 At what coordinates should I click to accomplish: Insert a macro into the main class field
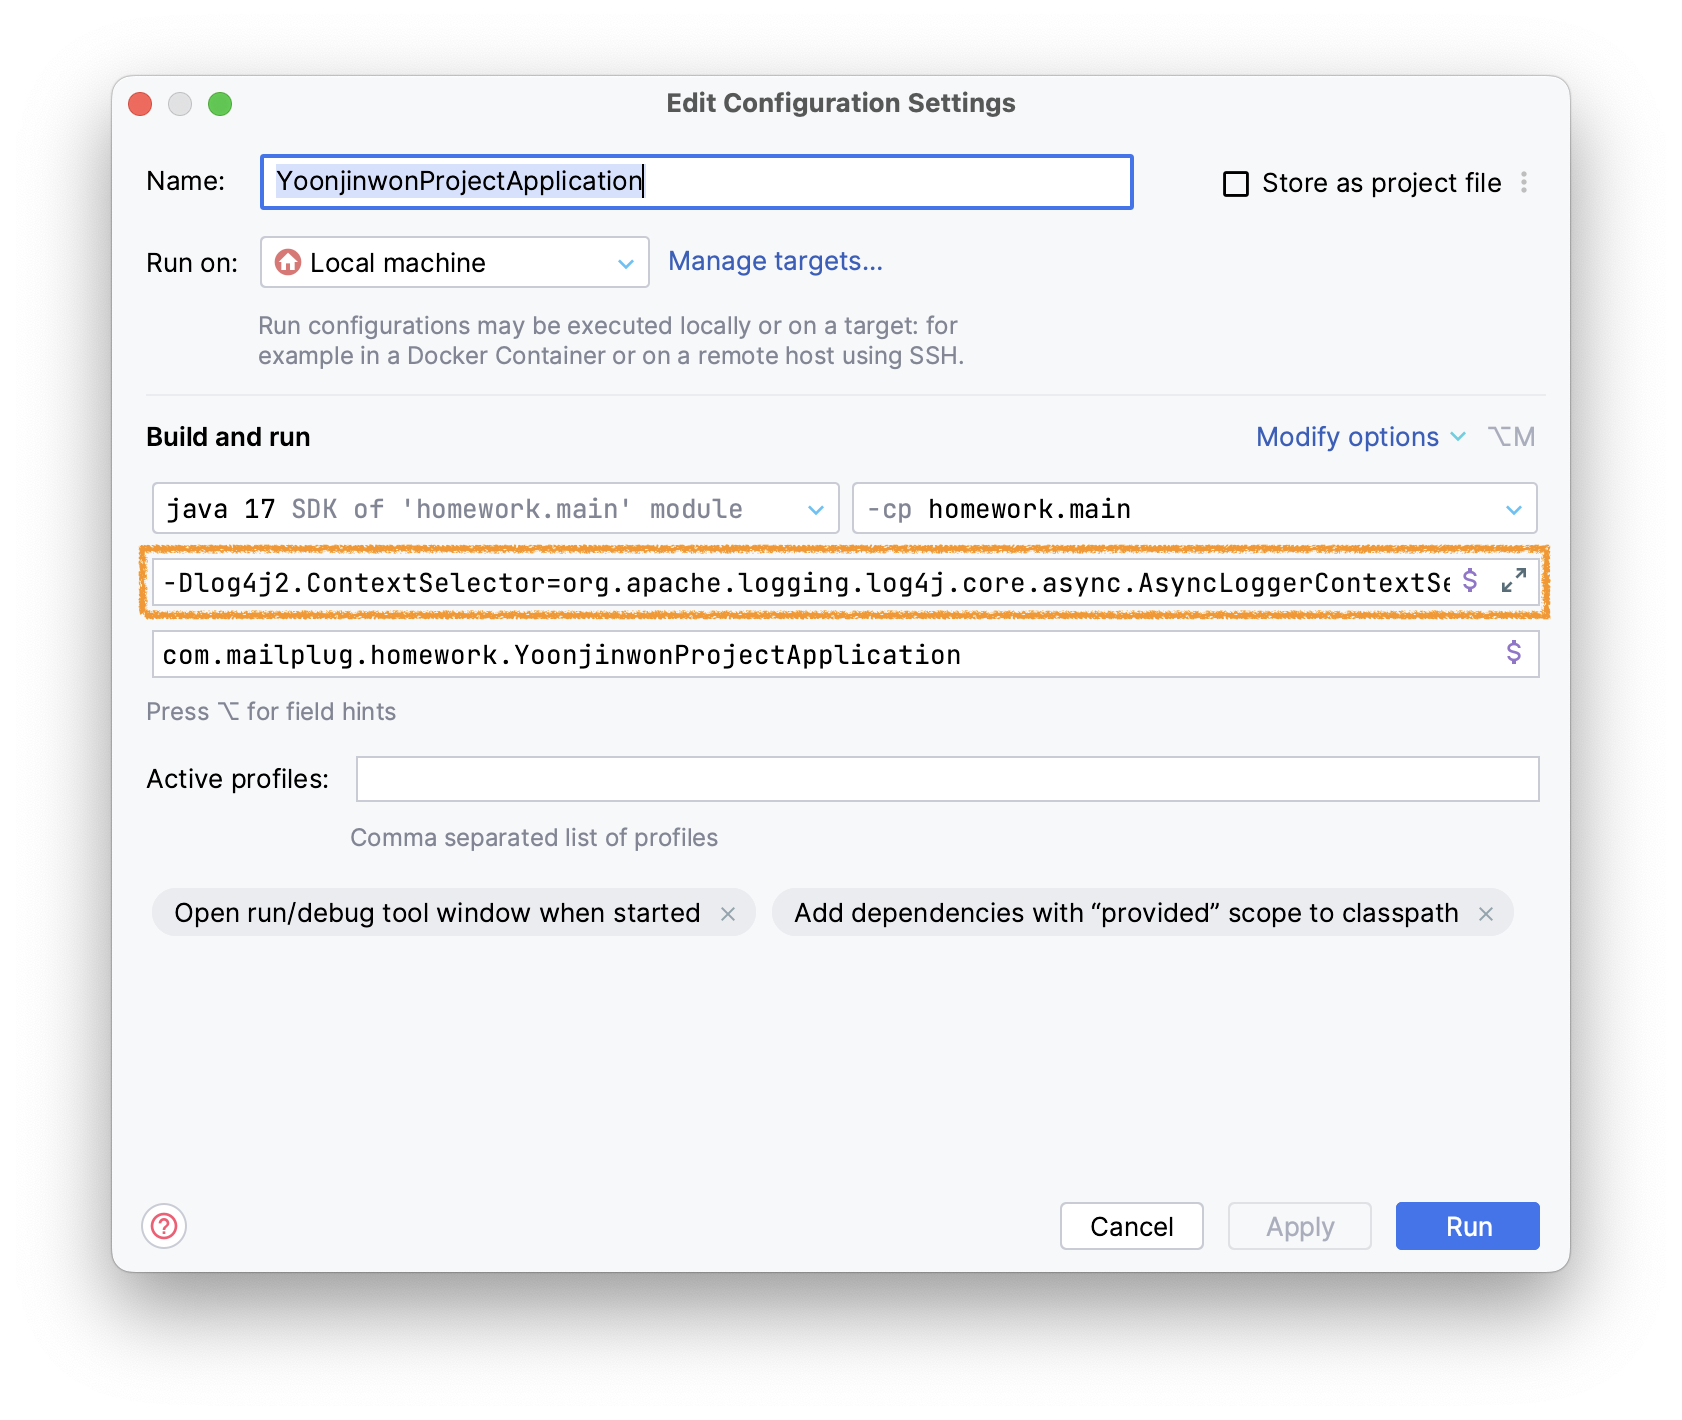point(1512,655)
